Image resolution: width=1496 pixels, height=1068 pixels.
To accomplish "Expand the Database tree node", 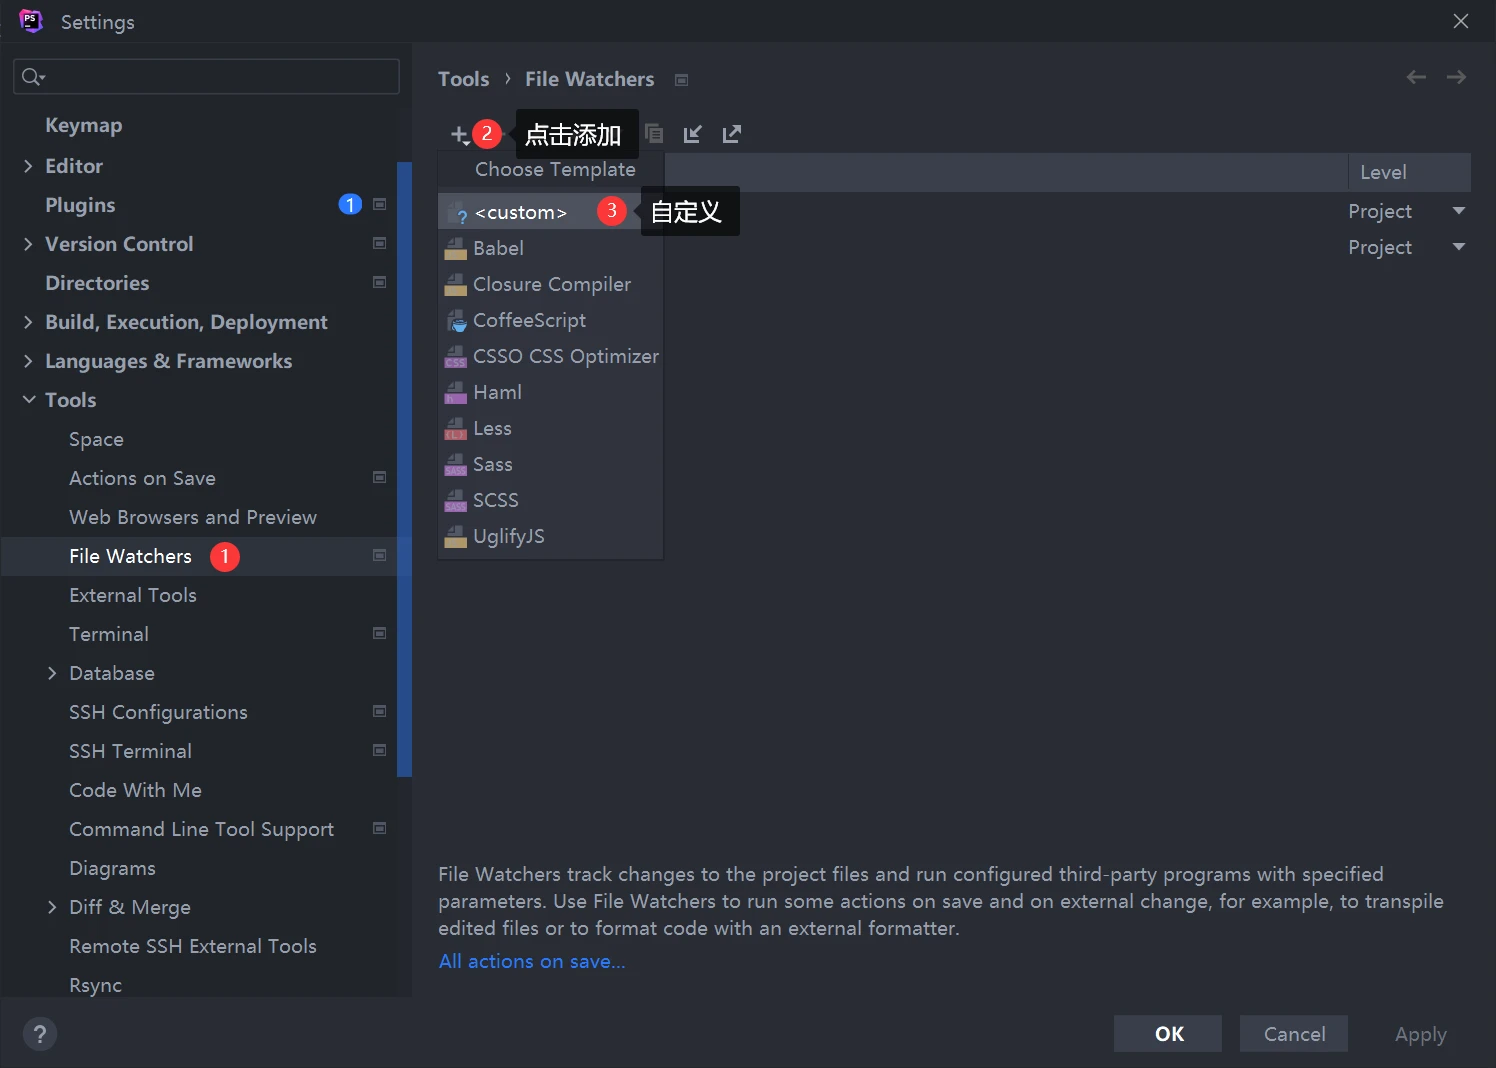I will coord(52,673).
